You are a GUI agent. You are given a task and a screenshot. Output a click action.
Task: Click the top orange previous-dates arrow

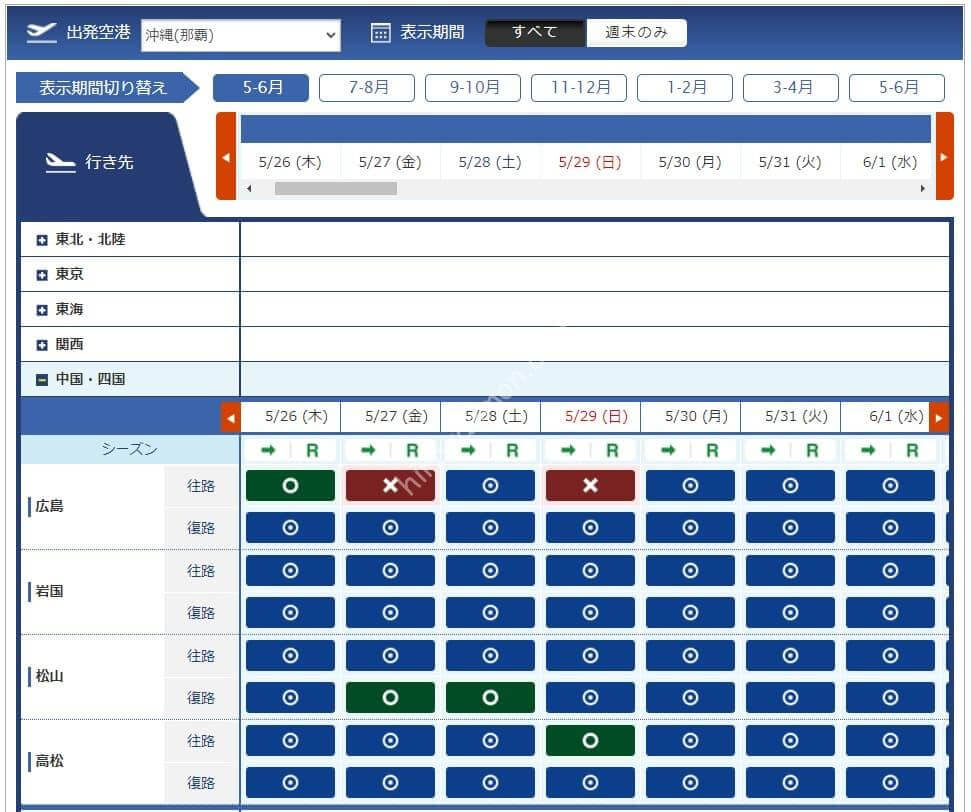pos(226,157)
